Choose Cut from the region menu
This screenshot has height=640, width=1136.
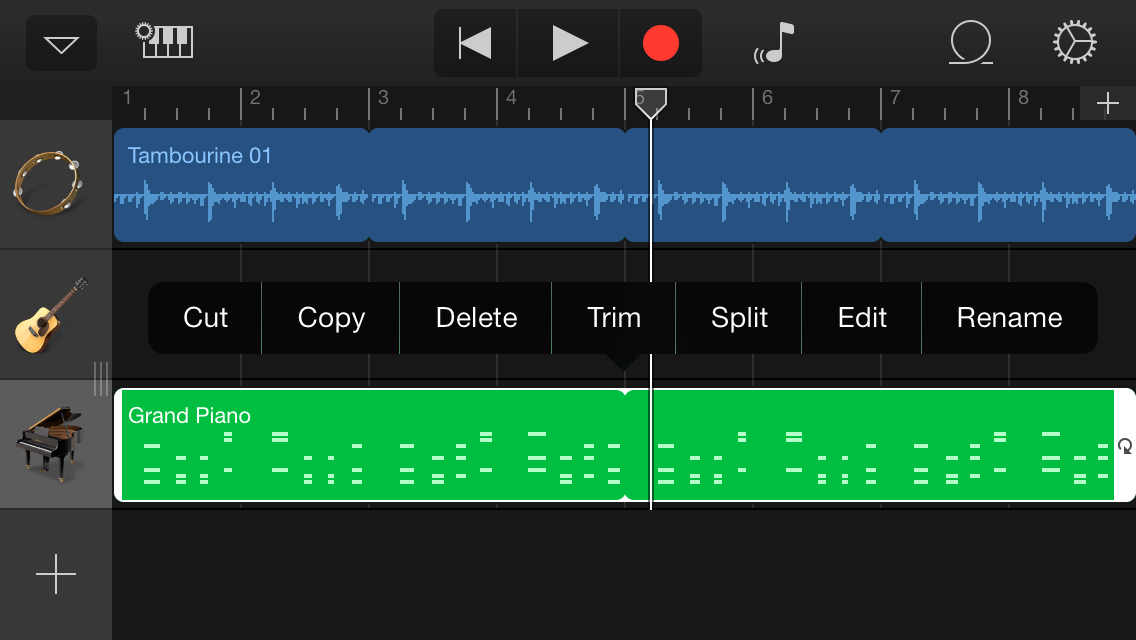click(205, 317)
